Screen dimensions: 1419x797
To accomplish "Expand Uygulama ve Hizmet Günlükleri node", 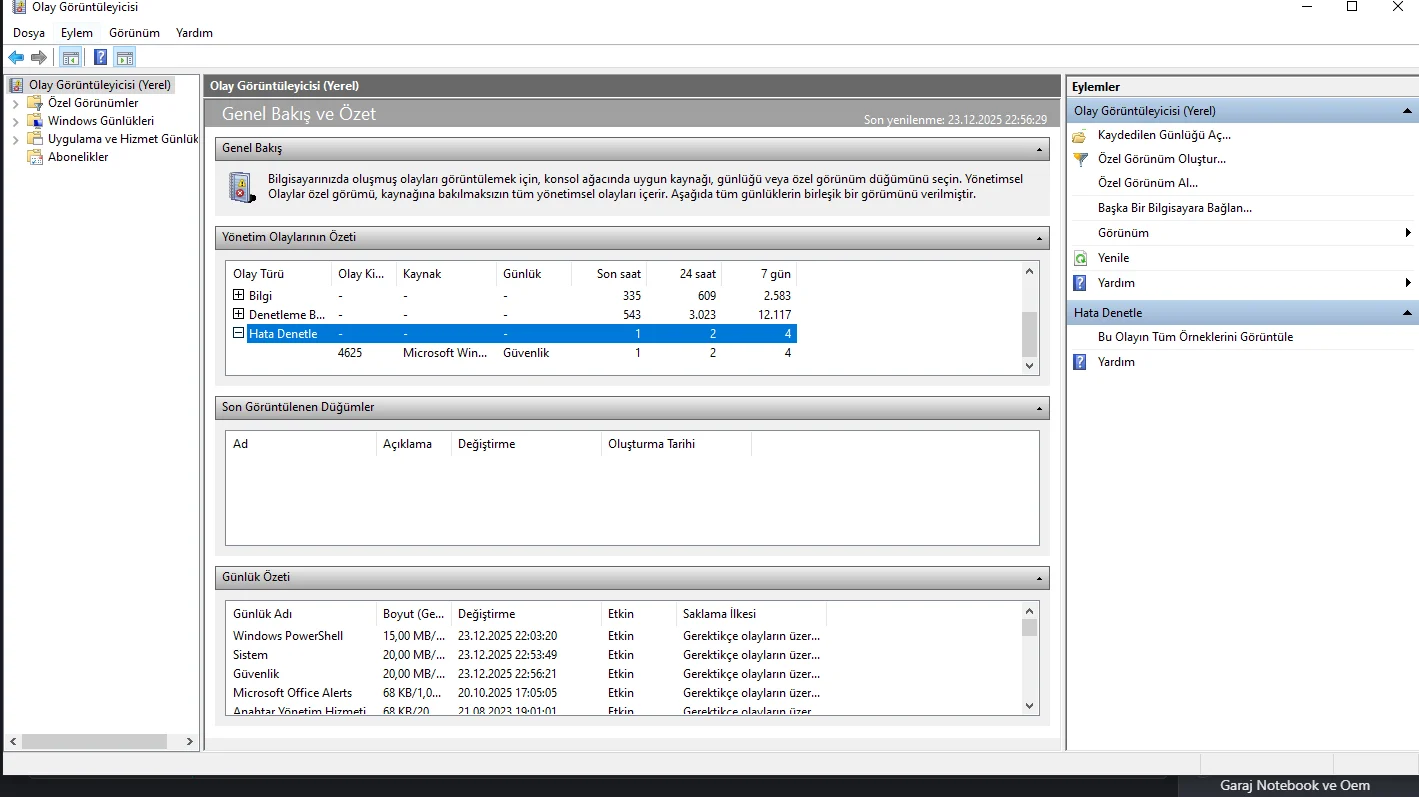I will pyautogui.click(x=15, y=139).
